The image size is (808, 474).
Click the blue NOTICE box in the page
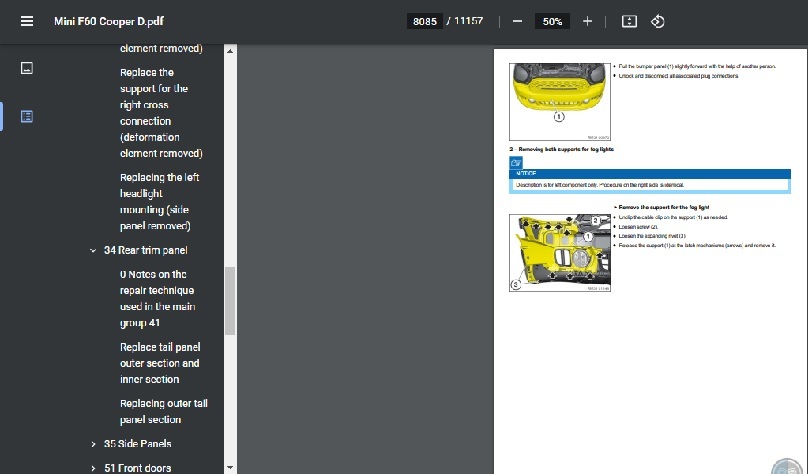pos(650,181)
